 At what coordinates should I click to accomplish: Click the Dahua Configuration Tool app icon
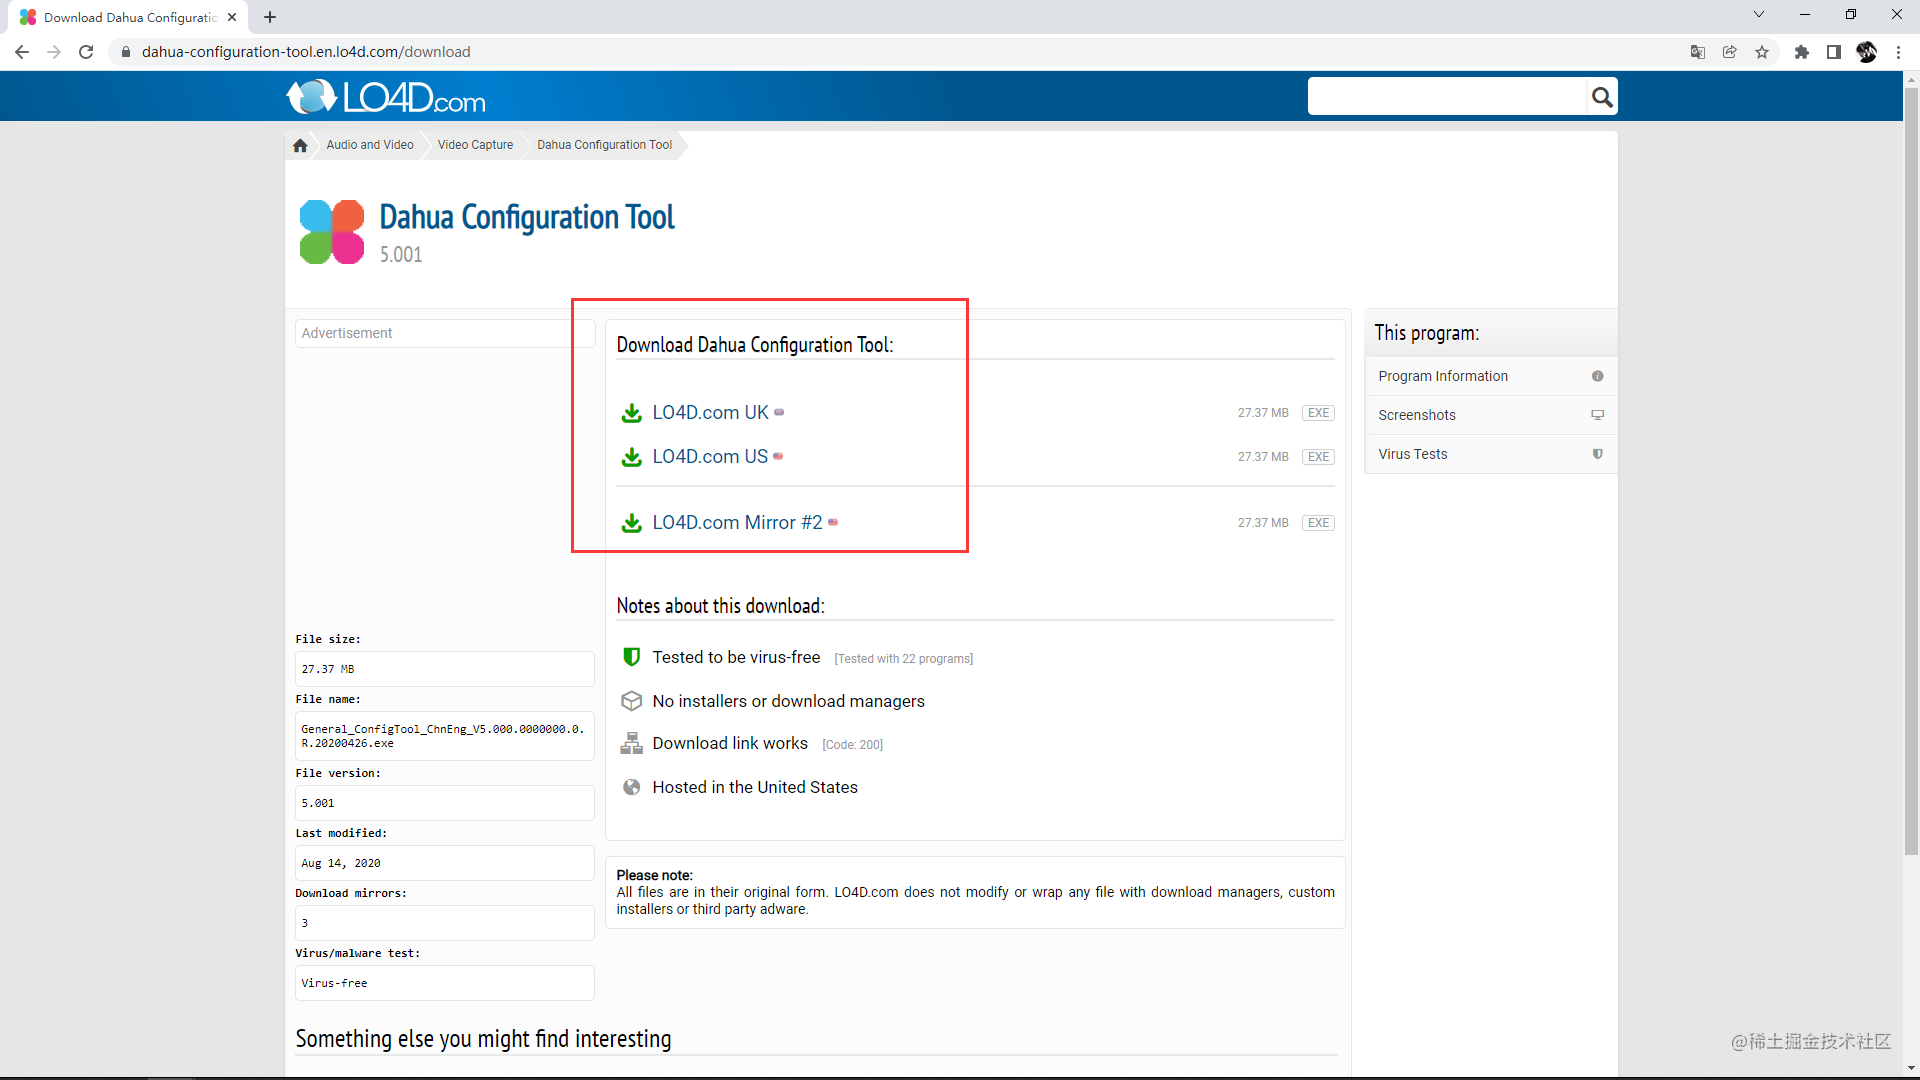coord(332,232)
